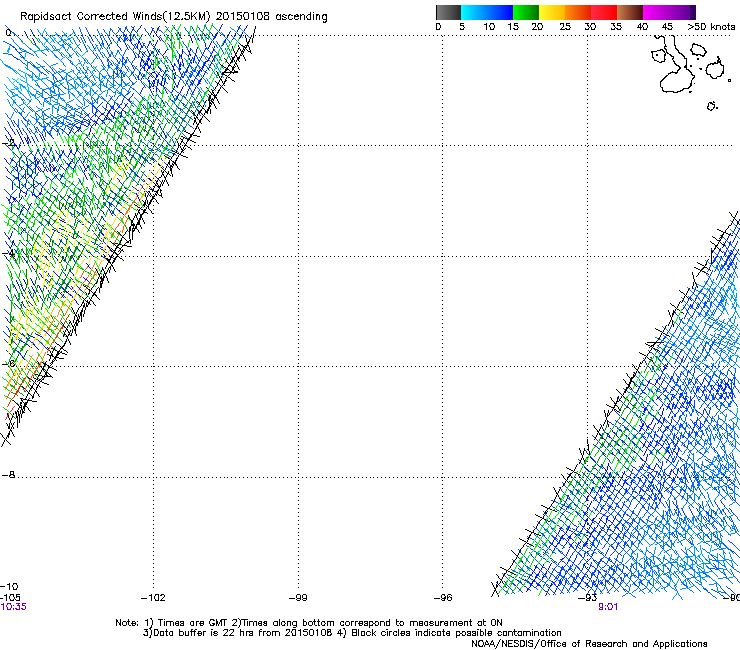The height and width of the screenshot is (650, 740).
Task: Select the yellow 20-25 knots legend color
Action: click(x=552, y=12)
